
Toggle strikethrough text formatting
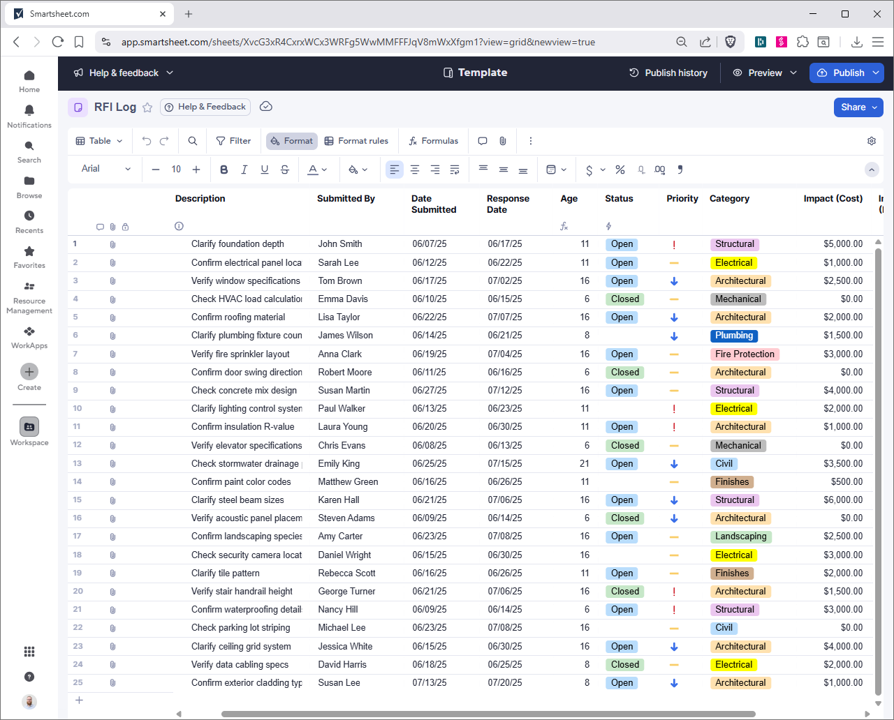click(285, 170)
